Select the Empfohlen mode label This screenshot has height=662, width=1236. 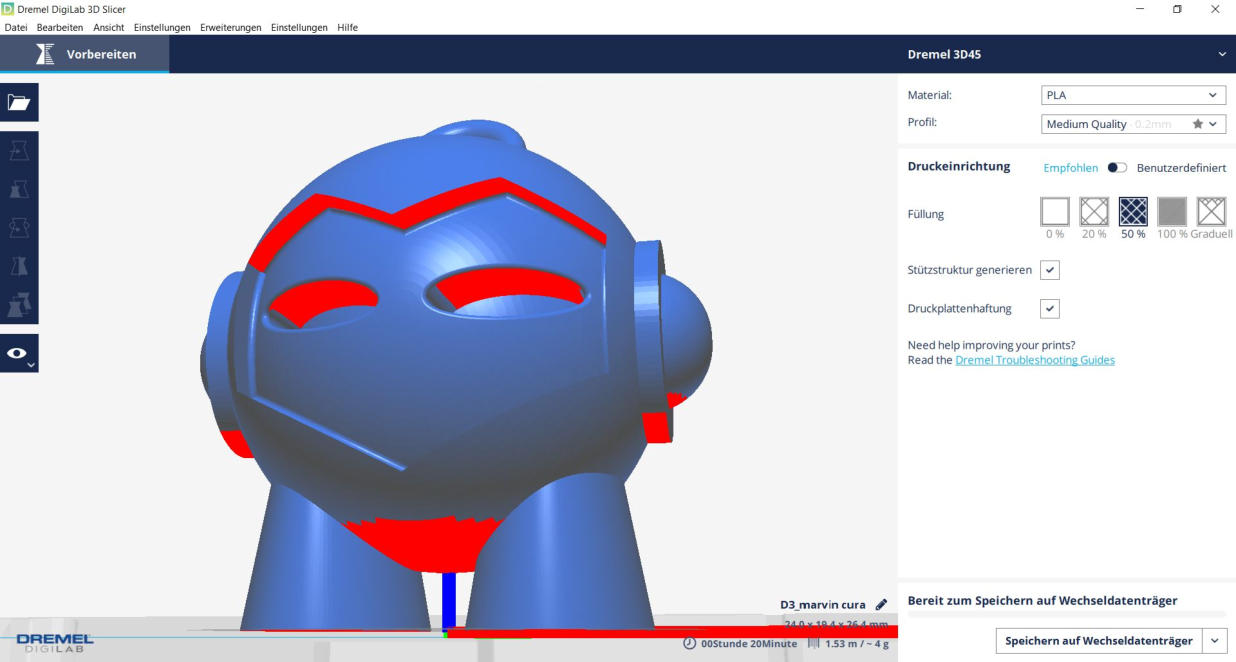(1070, 168)
